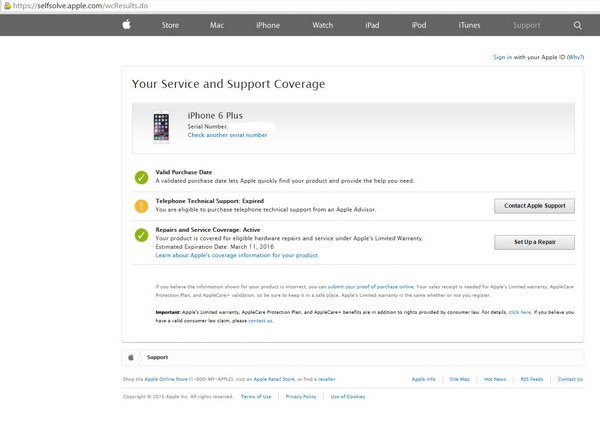Open the Hot News footer link
Image resolution: width=600 pixels, height=440 pixels.
pos(495,379)
